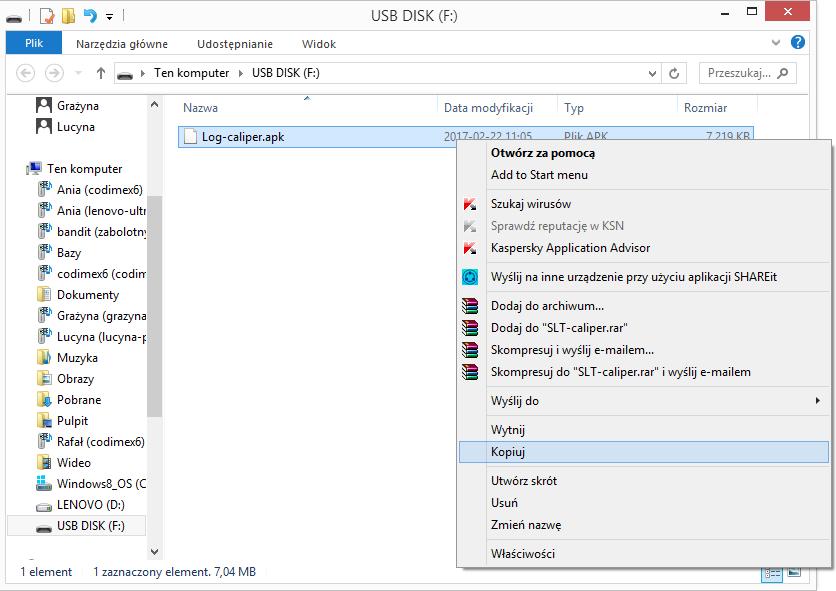Open the Dokumenty folder
The image size is (836, 591).
(x=78, y=294)
